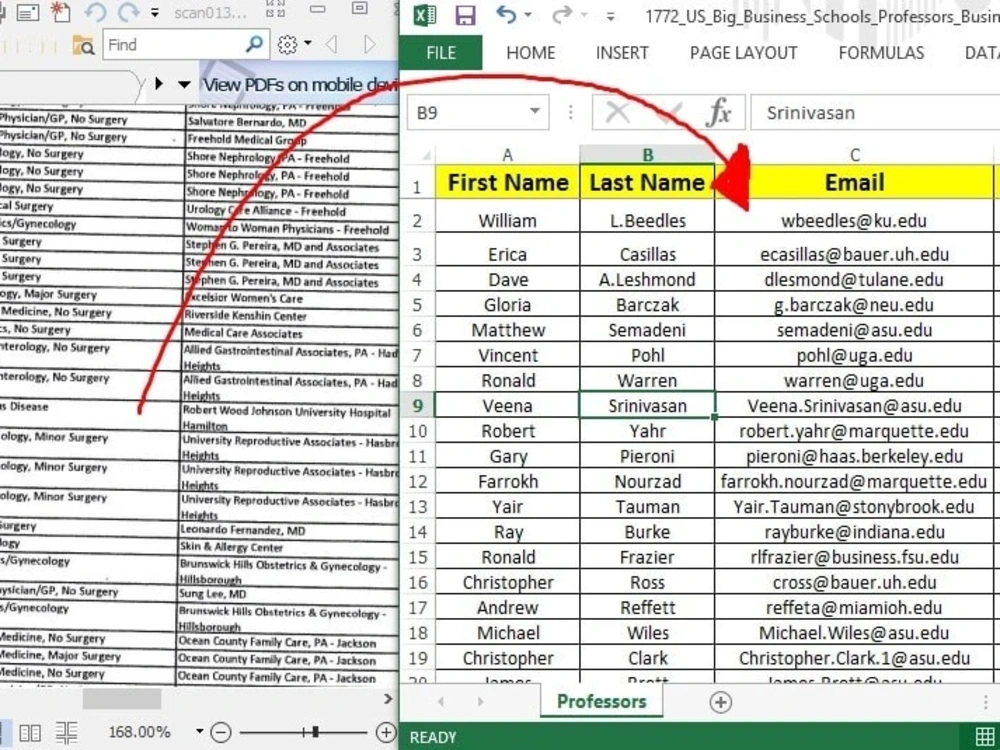Click the PDF zoom slider handle
Screen dimensions: 1000x750
pyautogui.click(x=315, y=732)
